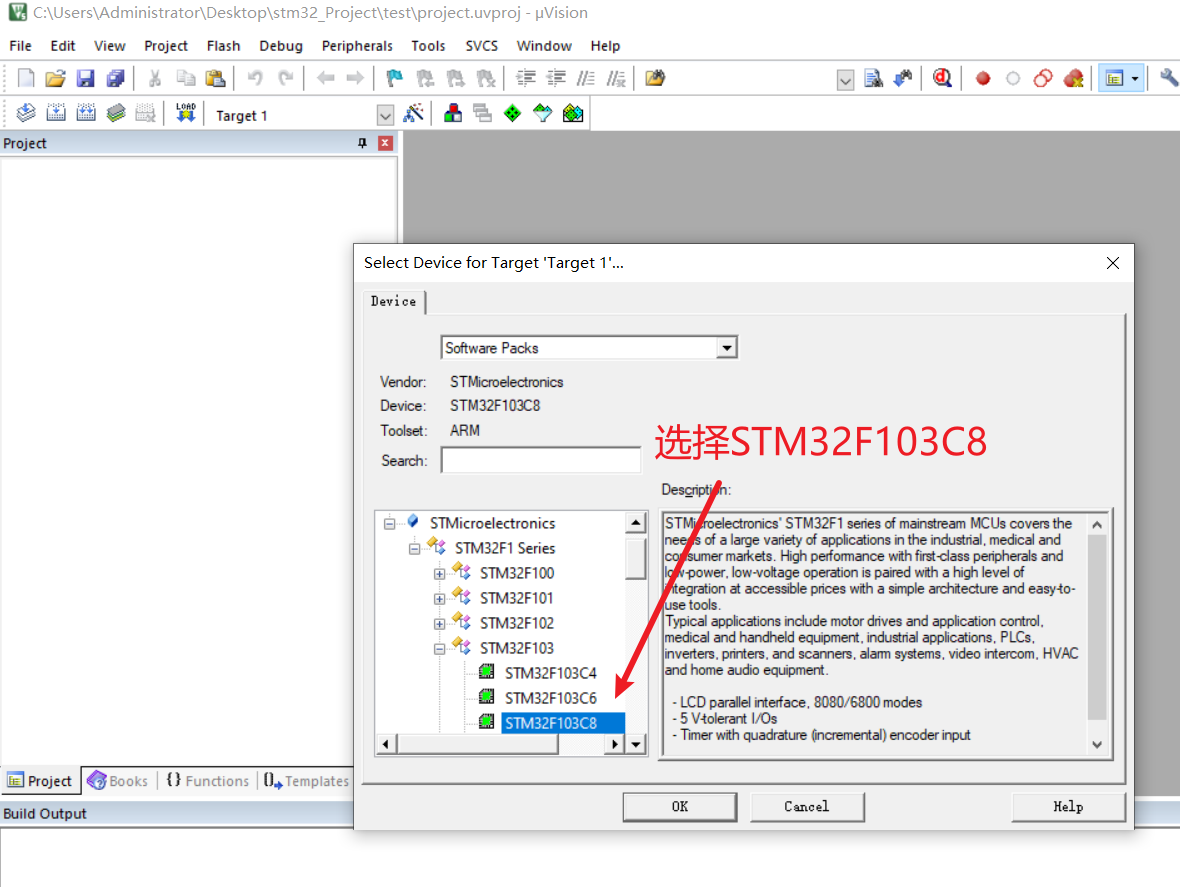Viewport: 1180px width, 887px height.
Task: Click the Description scrollbar down arrow
Action: pyautogui.click(x=1097, y=744)
